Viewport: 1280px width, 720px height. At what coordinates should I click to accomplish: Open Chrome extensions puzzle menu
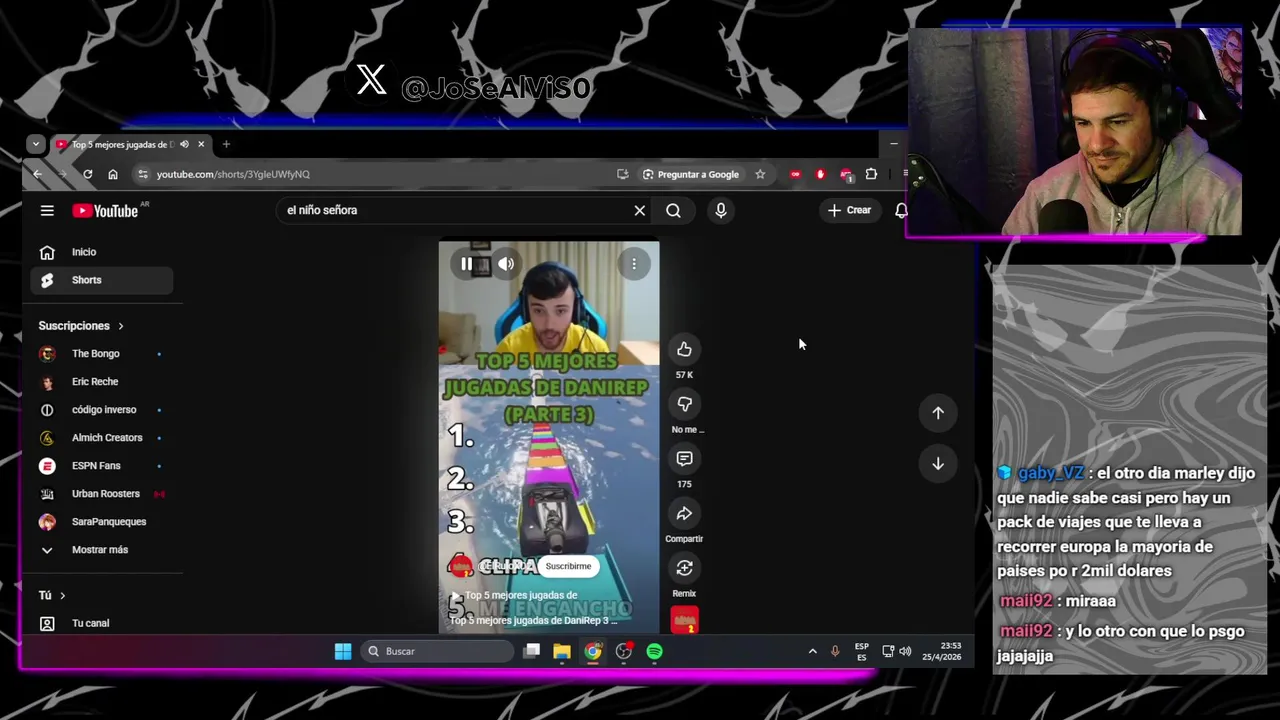(x=871, y=174)
